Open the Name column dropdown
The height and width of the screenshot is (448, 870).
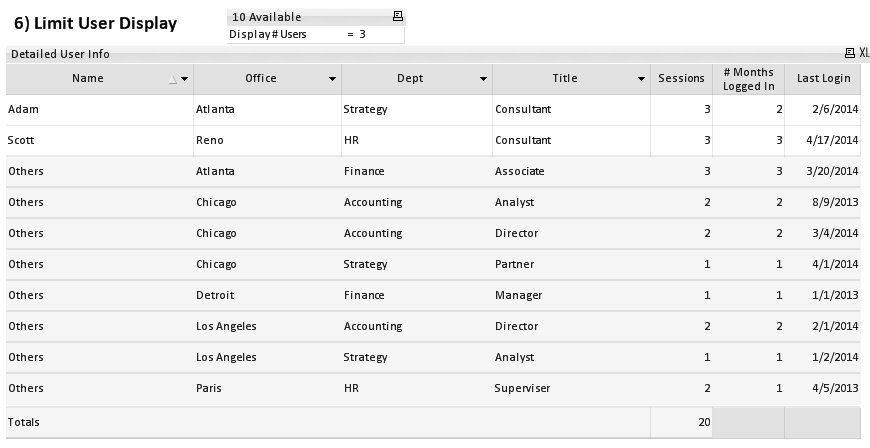coord(185,79)
